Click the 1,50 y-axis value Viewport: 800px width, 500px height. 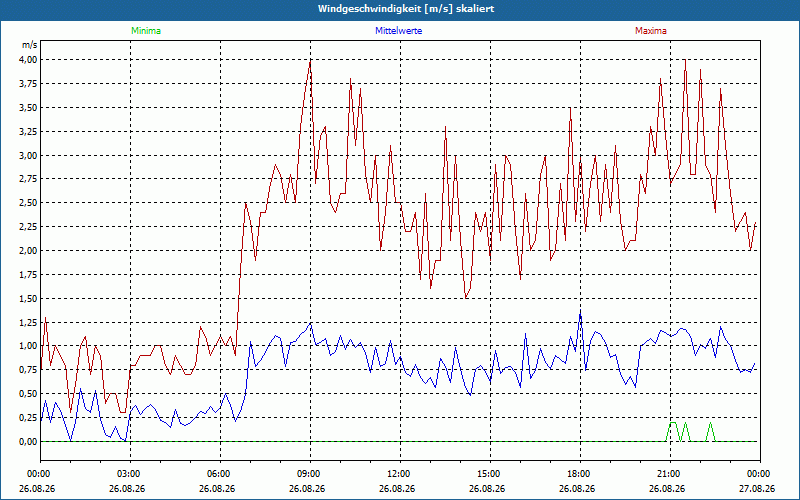tap(28, 298)
